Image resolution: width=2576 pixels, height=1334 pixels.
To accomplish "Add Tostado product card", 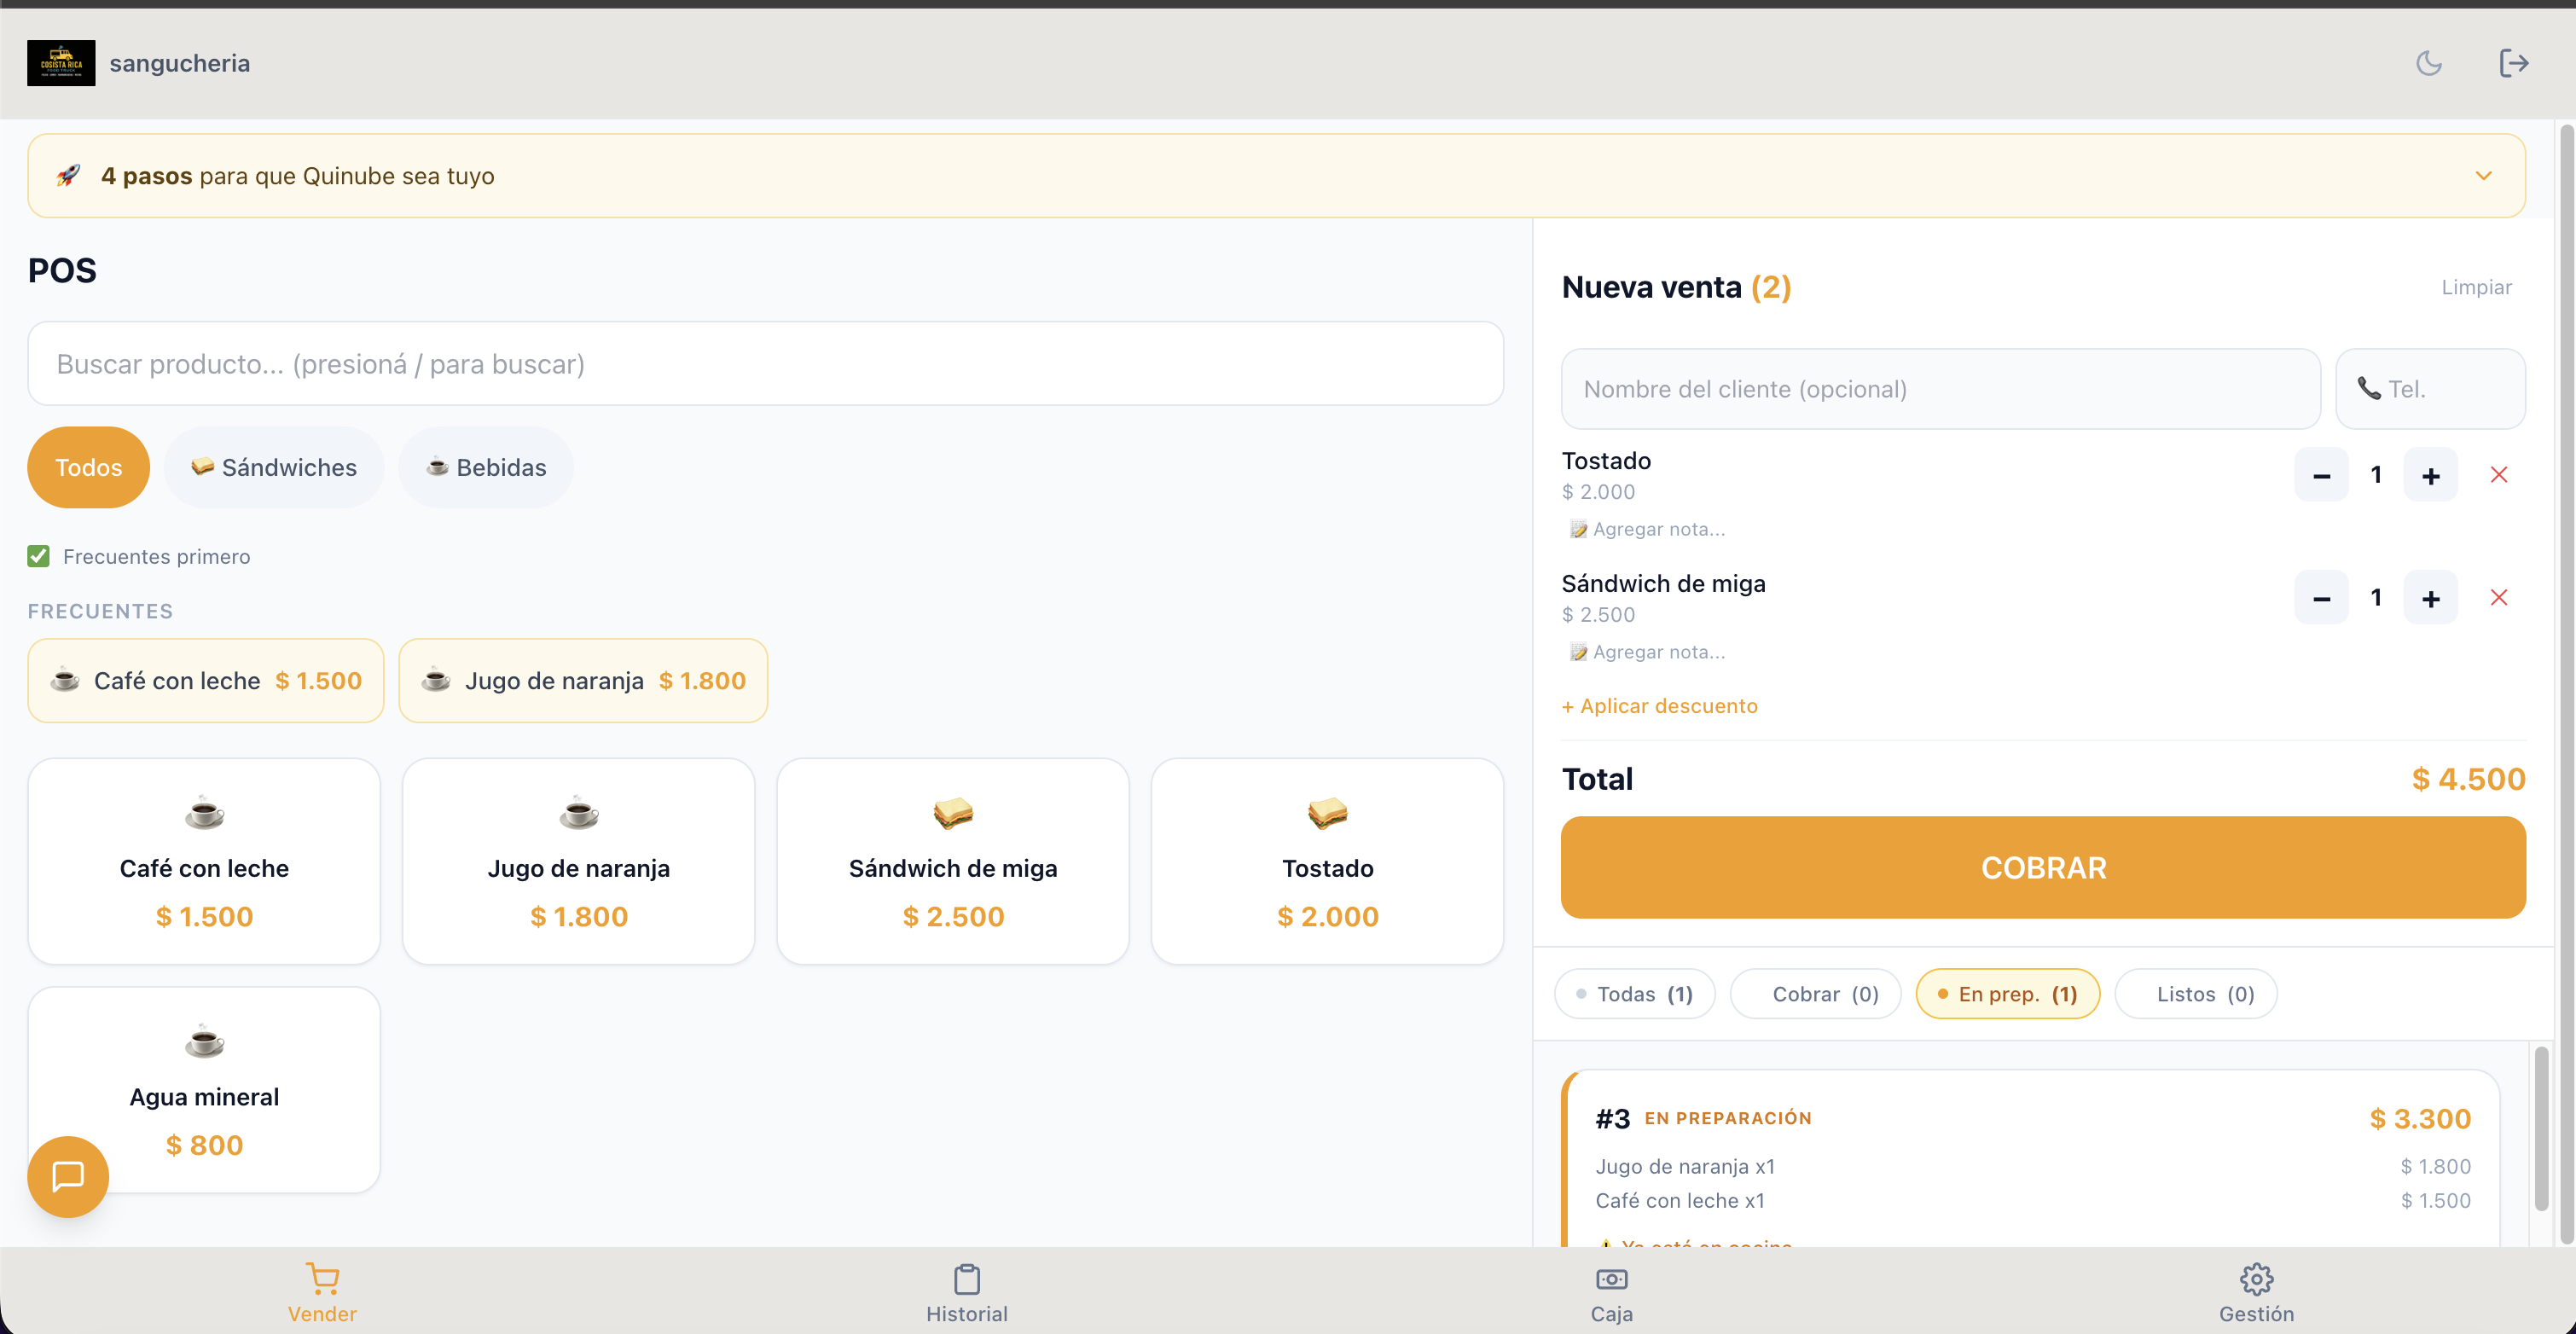I will (1327, 861).
